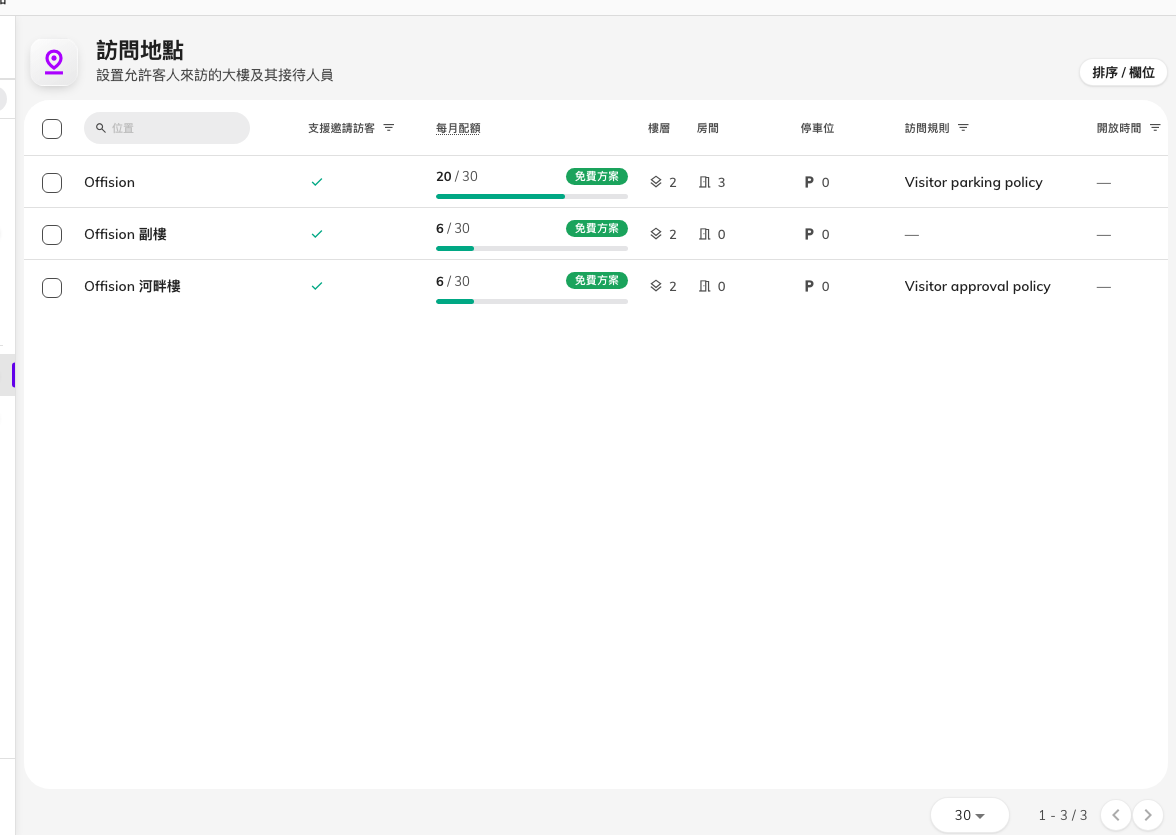Open filter icon beside 支援邀請訪客 column
The width and height of the screenshot is (1176, 835).
[x=388, y=128]
